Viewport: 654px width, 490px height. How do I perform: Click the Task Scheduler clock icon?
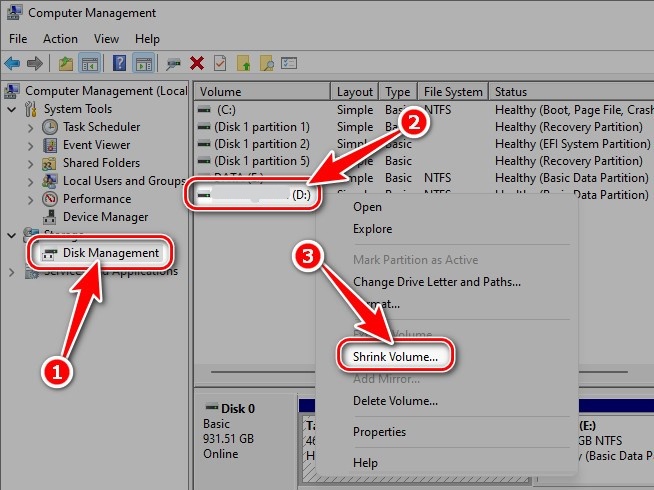pyautogui.click(x=50, y=127)
